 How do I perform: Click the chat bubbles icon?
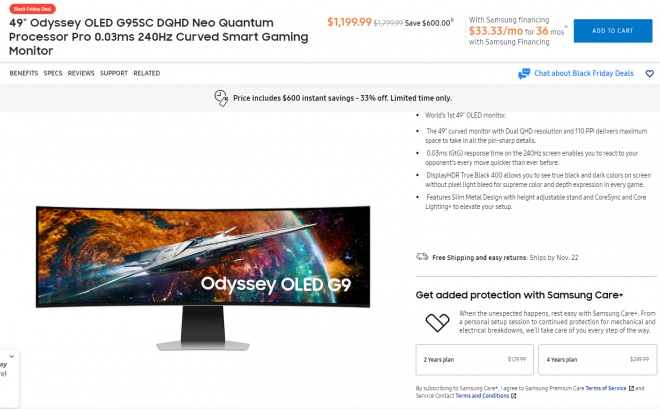[x=524, y=74]
